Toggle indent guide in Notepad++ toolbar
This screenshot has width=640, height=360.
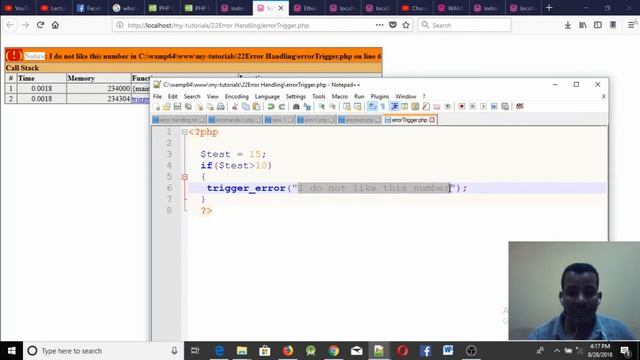[394, 107]
